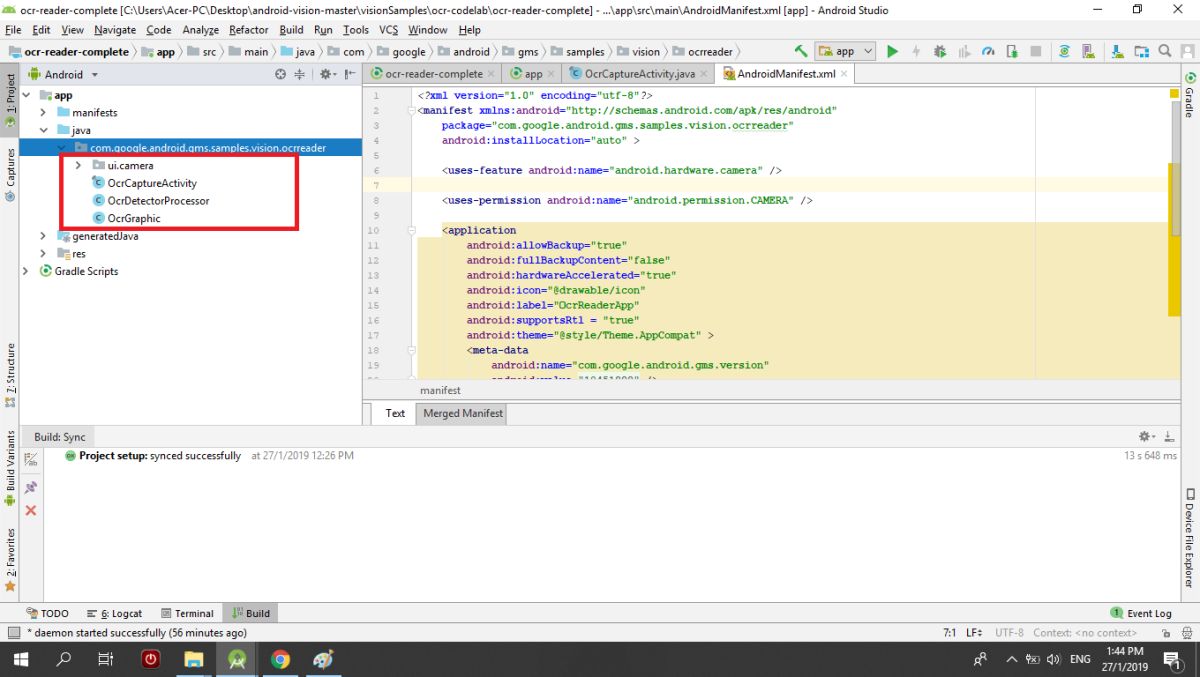Open Build panel settings gear icon

tap(1148, 437)
